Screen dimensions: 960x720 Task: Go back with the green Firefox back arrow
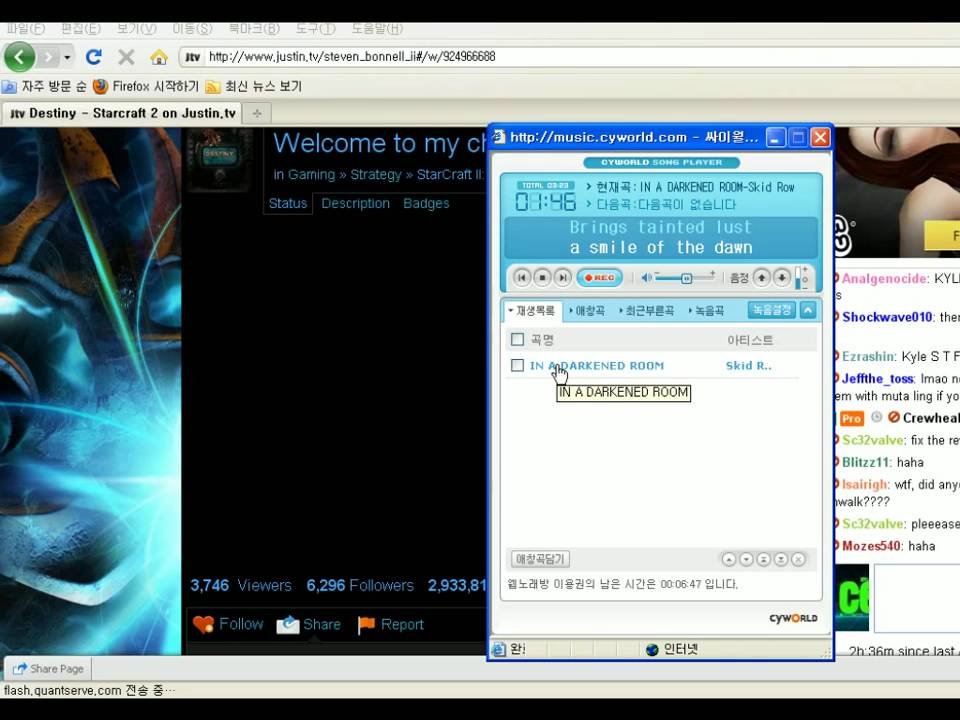tap(20, 58)
